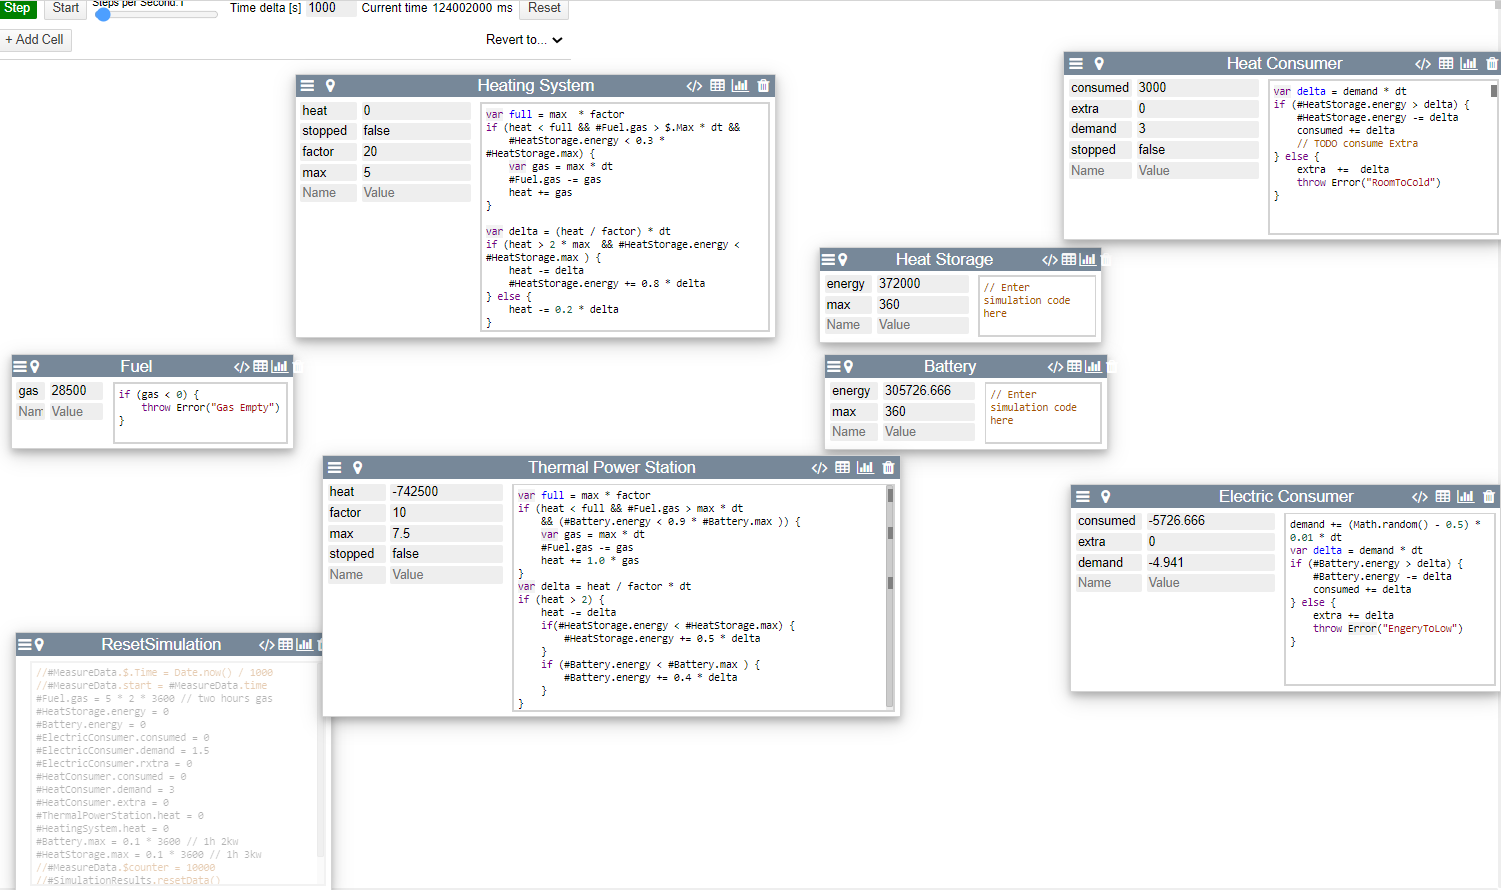Click the Start simulation button
The width and height of the screenshot is (1501, 890).
66,8
